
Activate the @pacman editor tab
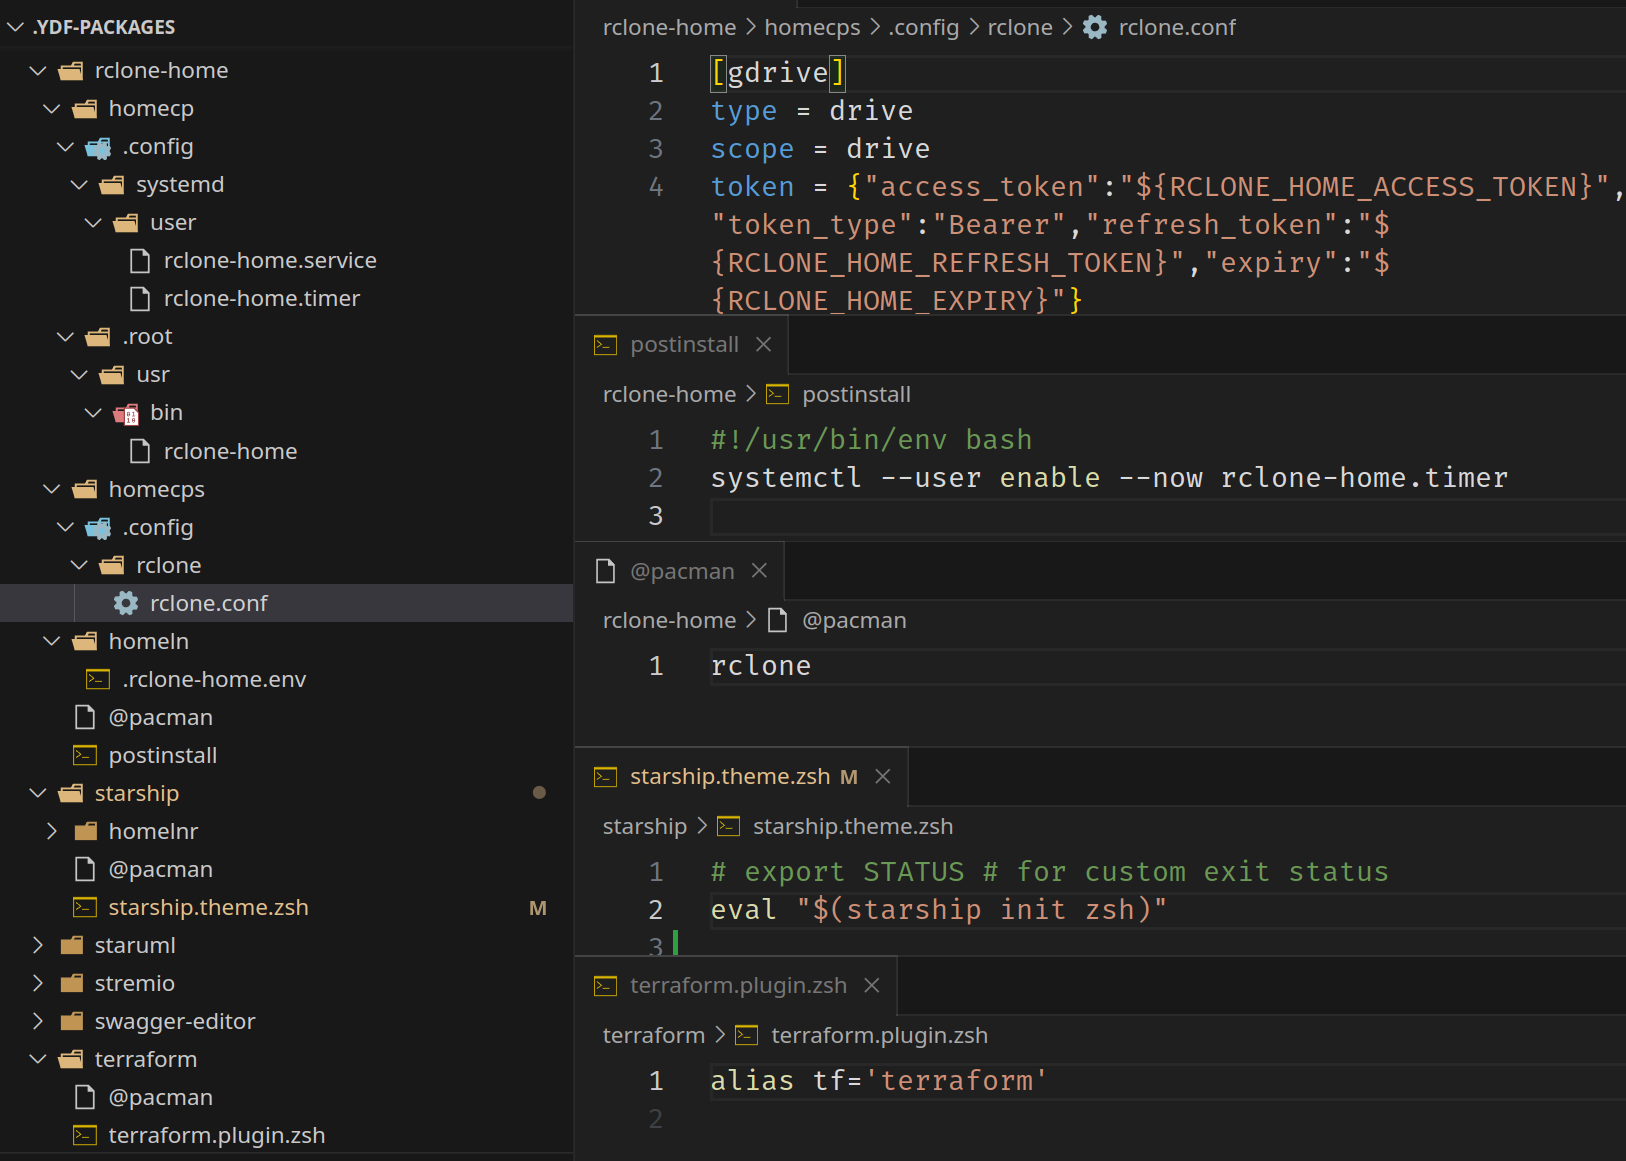682,571
